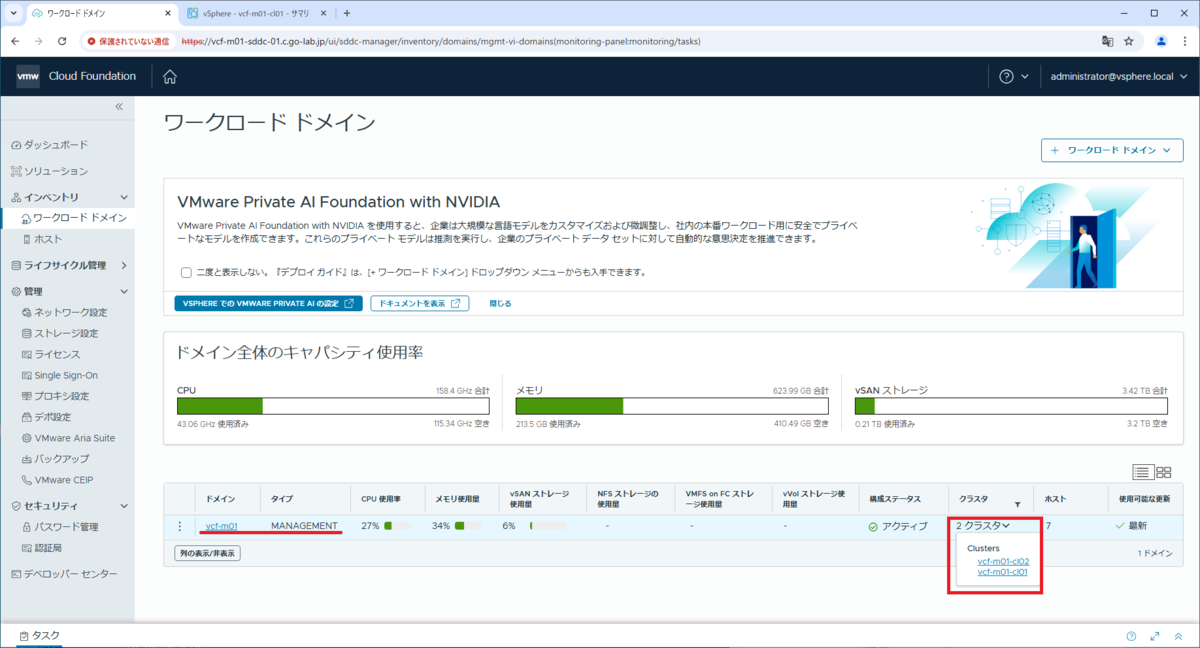This screenshot has height=648, width=1200.
Task: Open the tab search dropdown in Chrome
Action: tap(13, 13)
